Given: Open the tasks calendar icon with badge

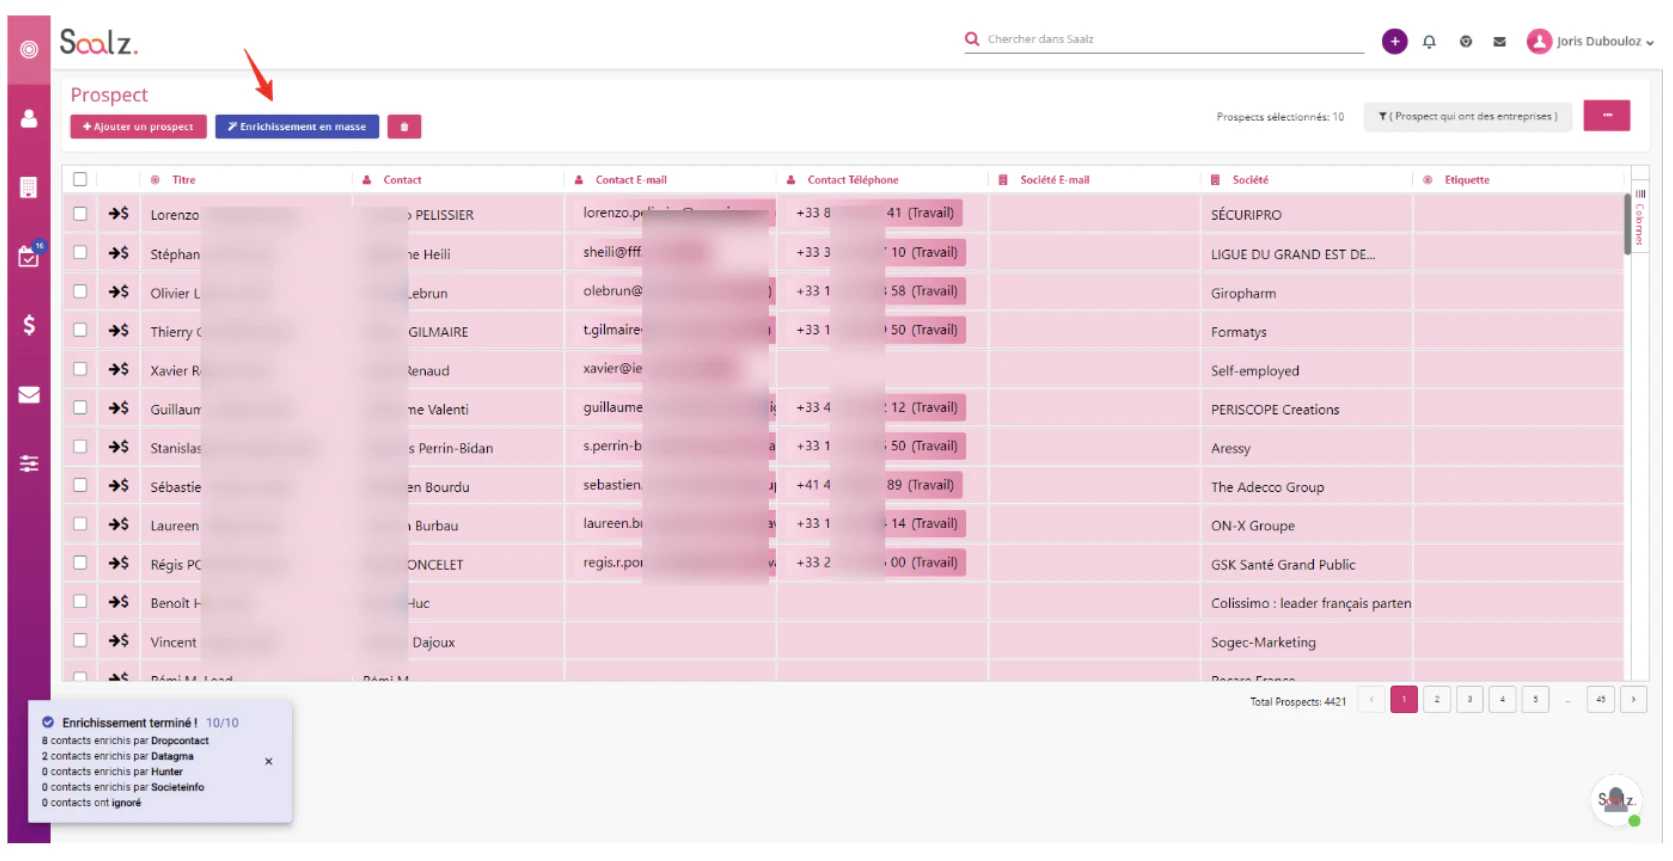Looking at the screenshot, I should [29, 256].
